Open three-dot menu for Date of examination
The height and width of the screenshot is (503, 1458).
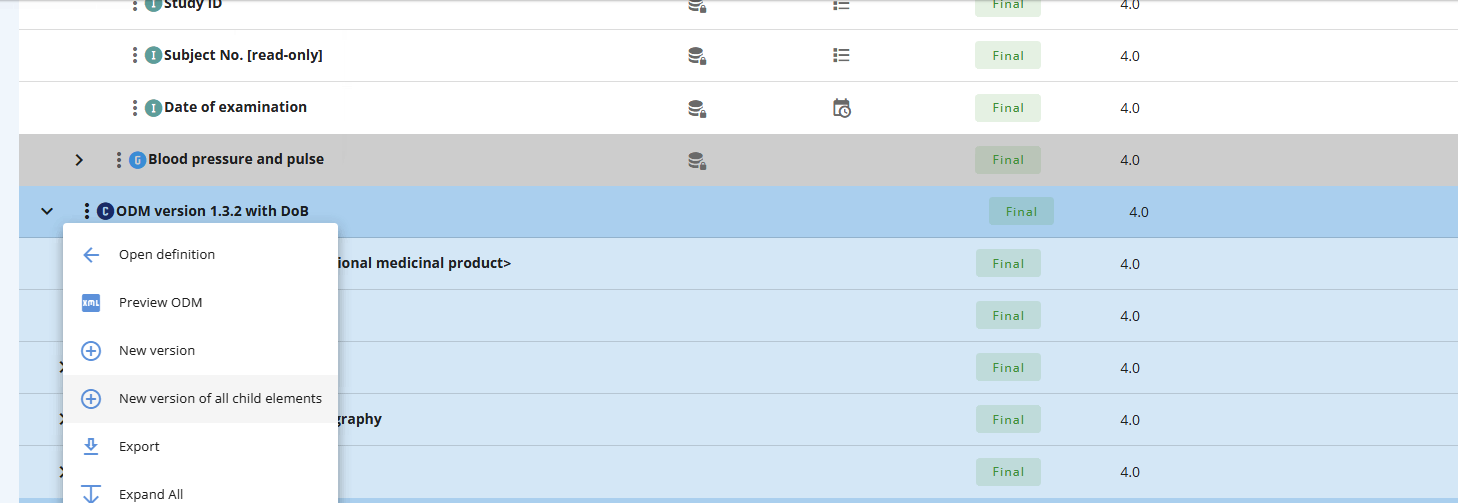(135, 107)
